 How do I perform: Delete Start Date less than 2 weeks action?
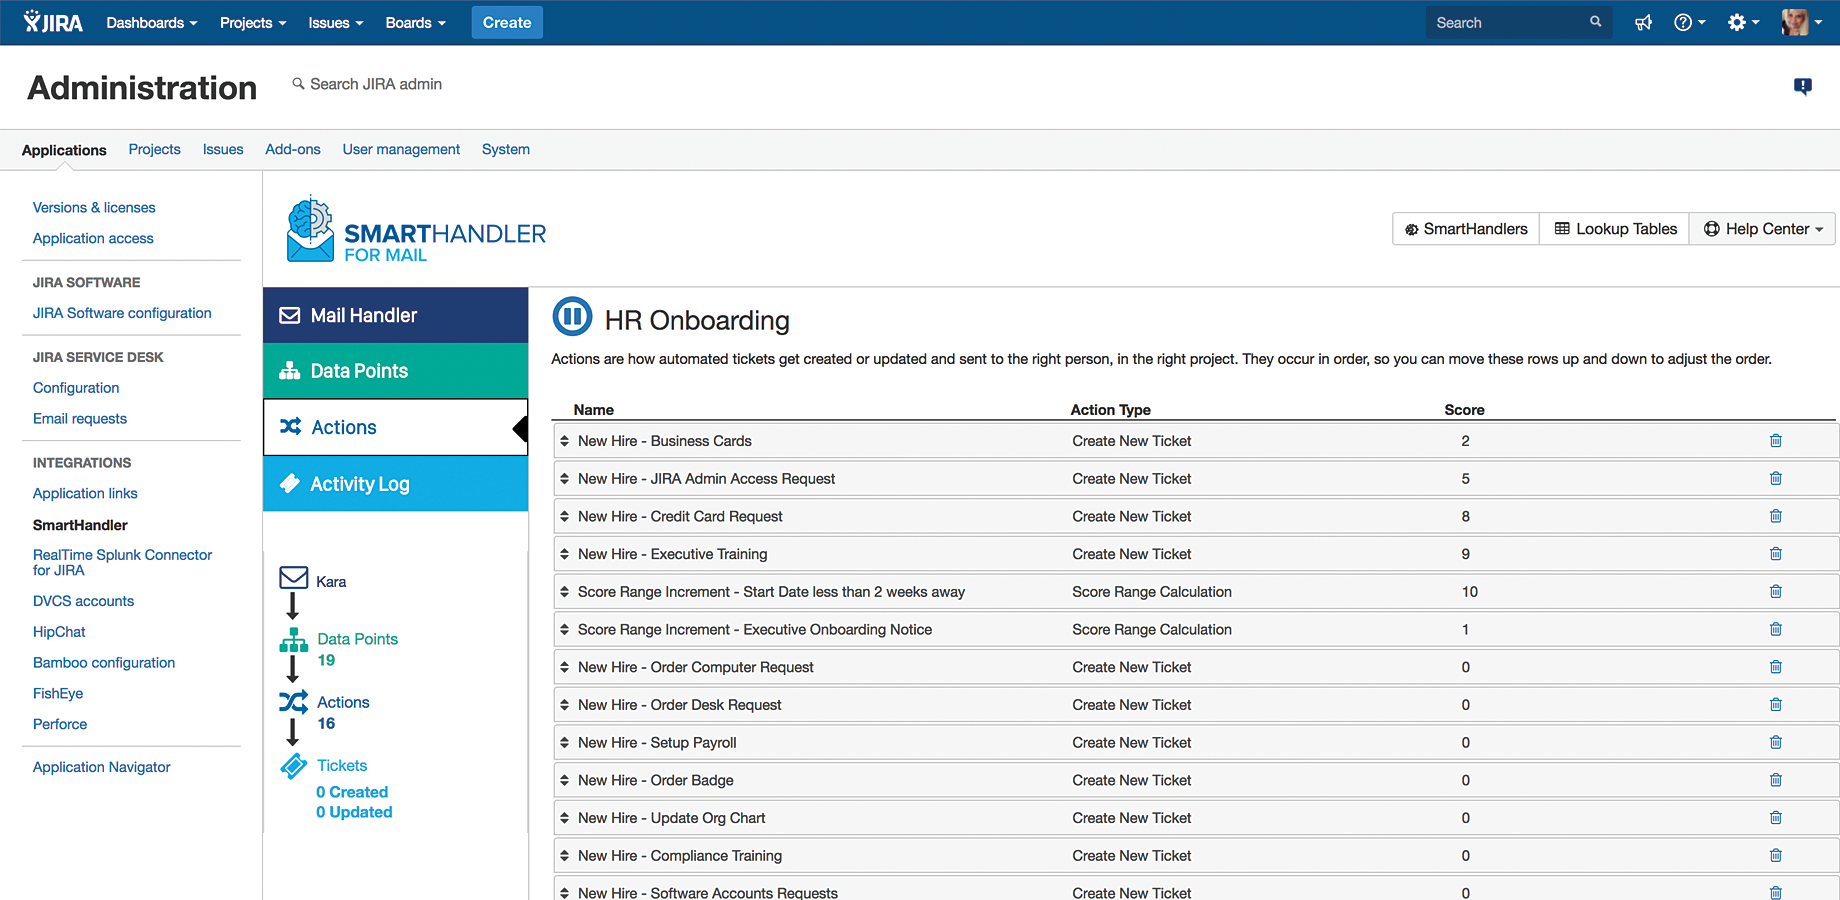pyautogui.click(x=1776, y=592)
